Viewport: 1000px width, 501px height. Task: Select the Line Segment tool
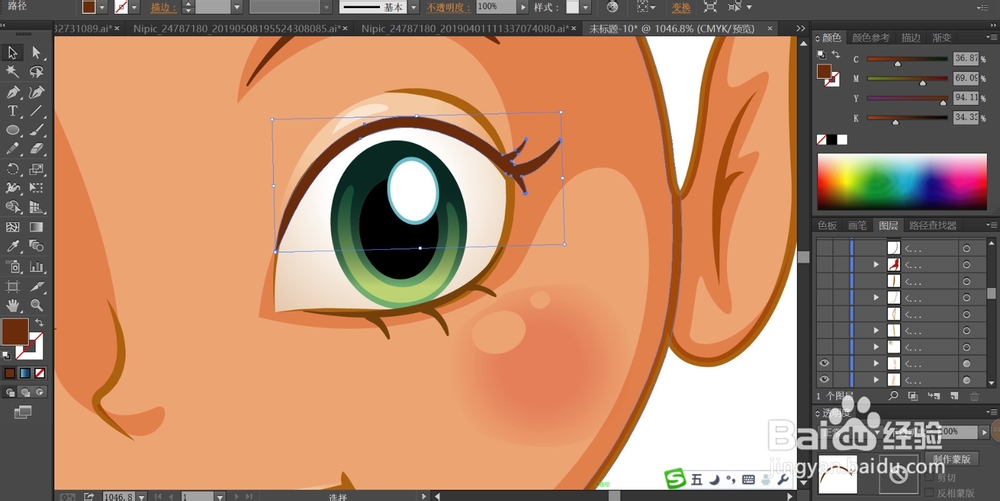coord(36,111)
